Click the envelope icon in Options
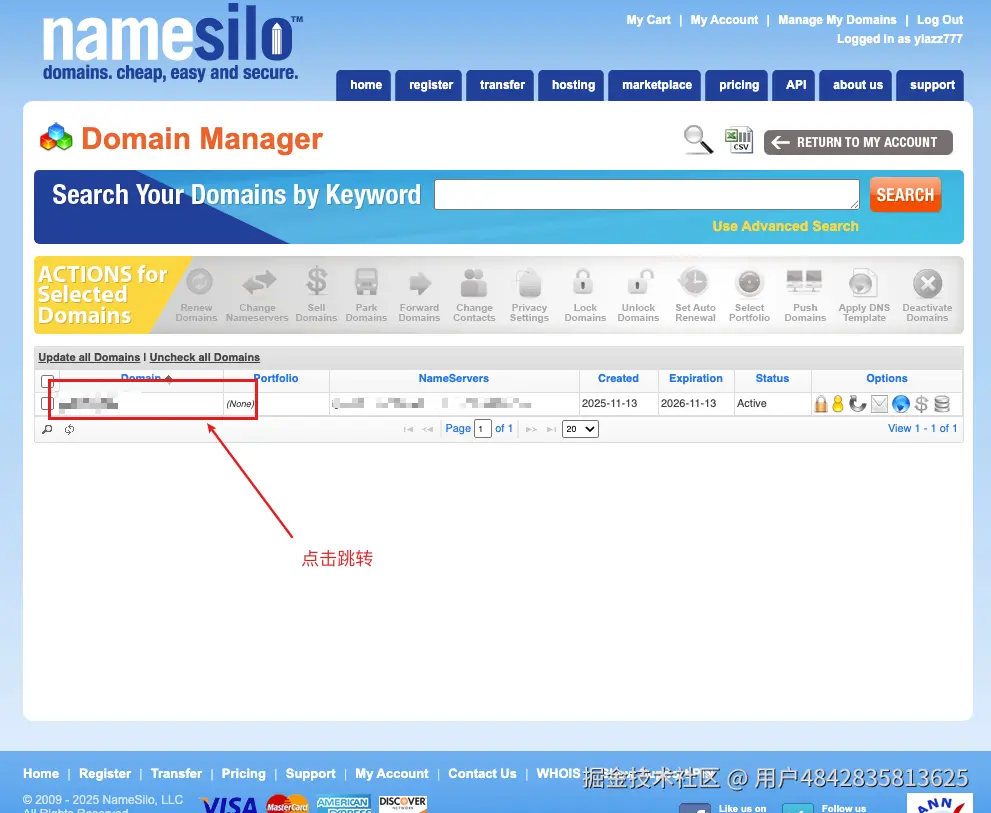Screen dimensions: 991x813 pyautogui.click(x=879, y=403)
